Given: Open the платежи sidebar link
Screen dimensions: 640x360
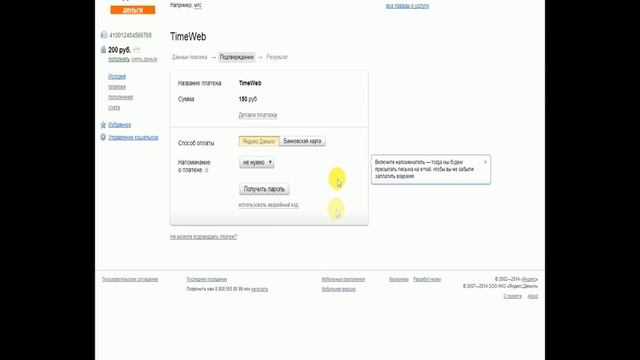Looking at the screenshot, I should [117, 87].
